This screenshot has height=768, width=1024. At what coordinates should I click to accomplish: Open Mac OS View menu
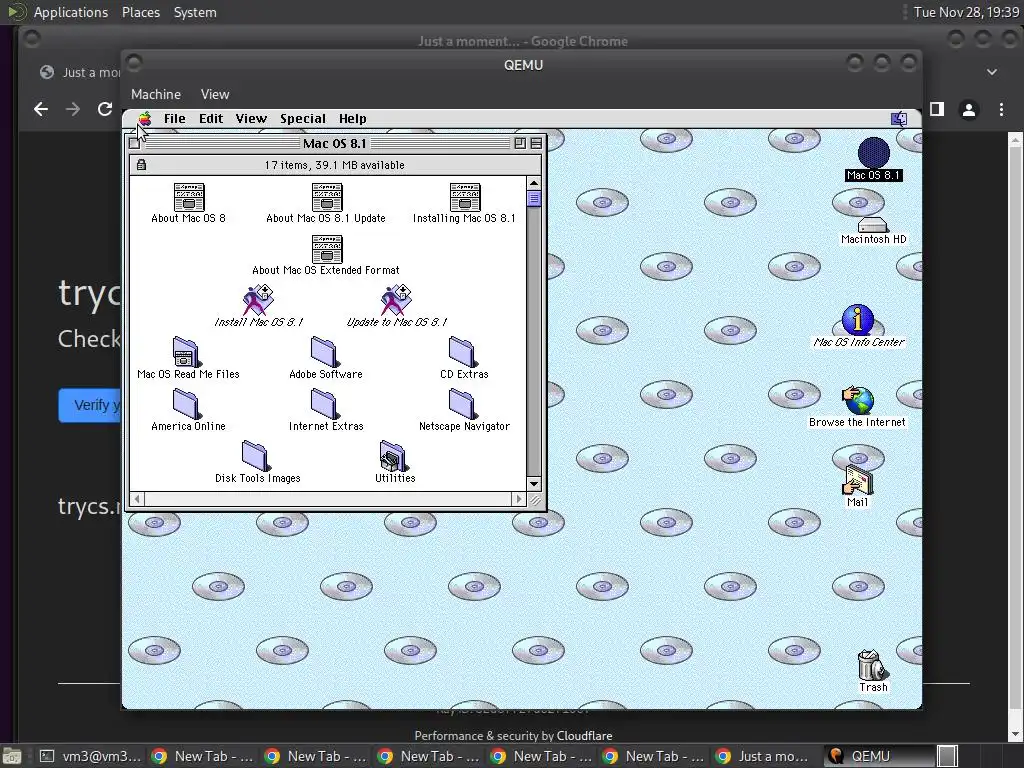pyautogui.click(x=251, y=119)
